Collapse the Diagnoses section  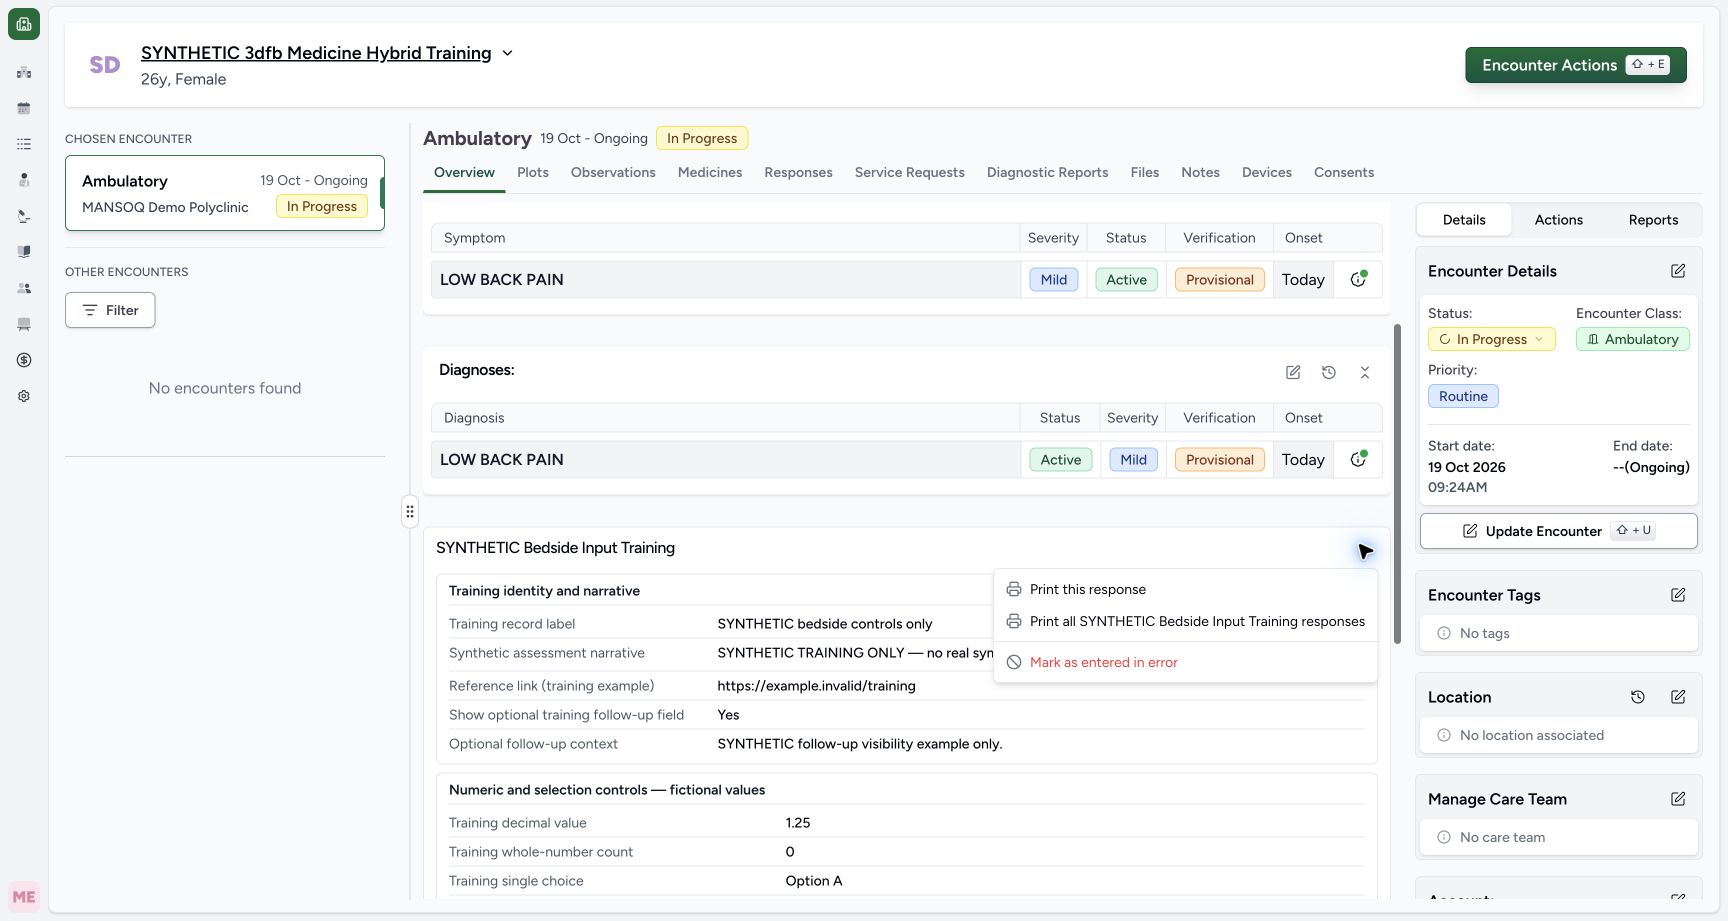1365,372
